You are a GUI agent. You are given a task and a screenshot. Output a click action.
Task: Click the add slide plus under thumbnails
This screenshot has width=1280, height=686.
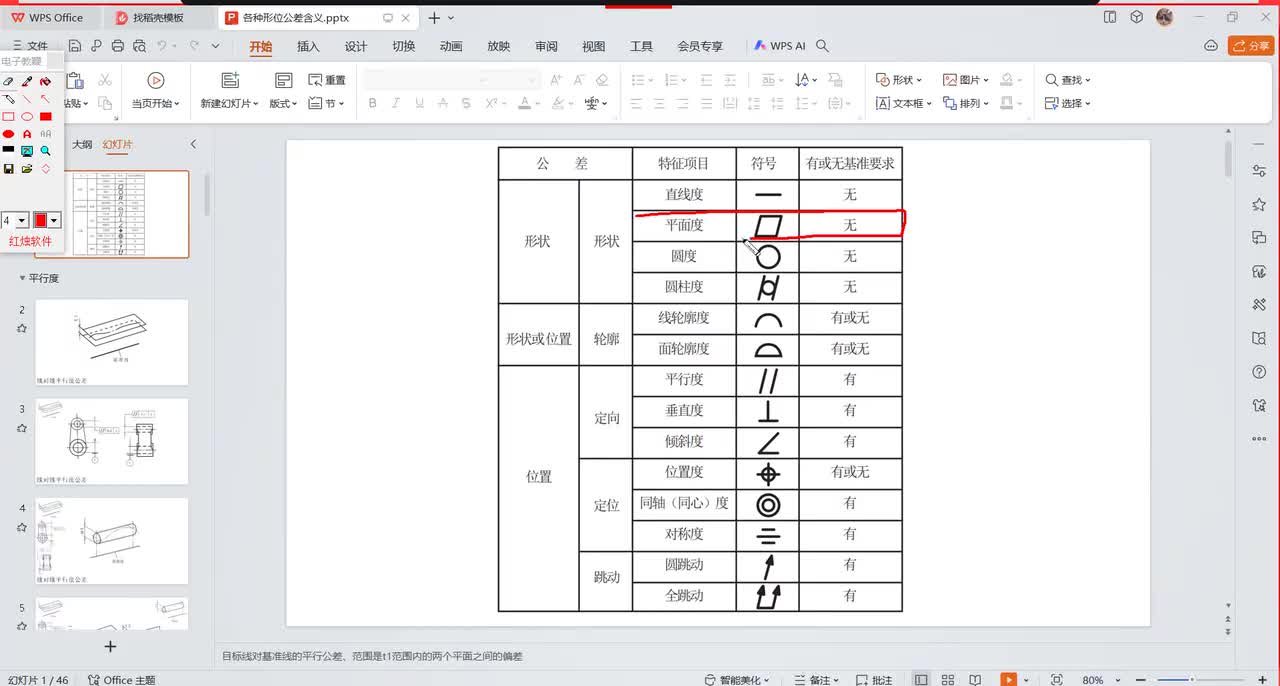[x=111, y=647]
